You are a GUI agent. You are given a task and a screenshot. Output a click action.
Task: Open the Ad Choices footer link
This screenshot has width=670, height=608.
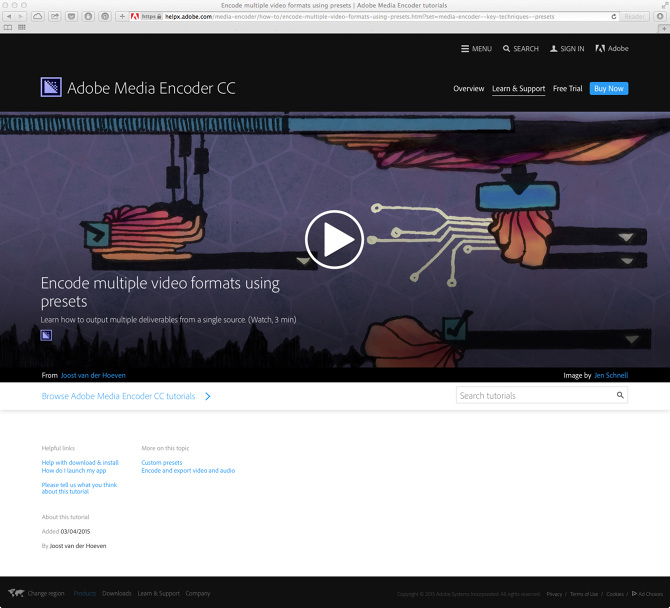point(647,594)
